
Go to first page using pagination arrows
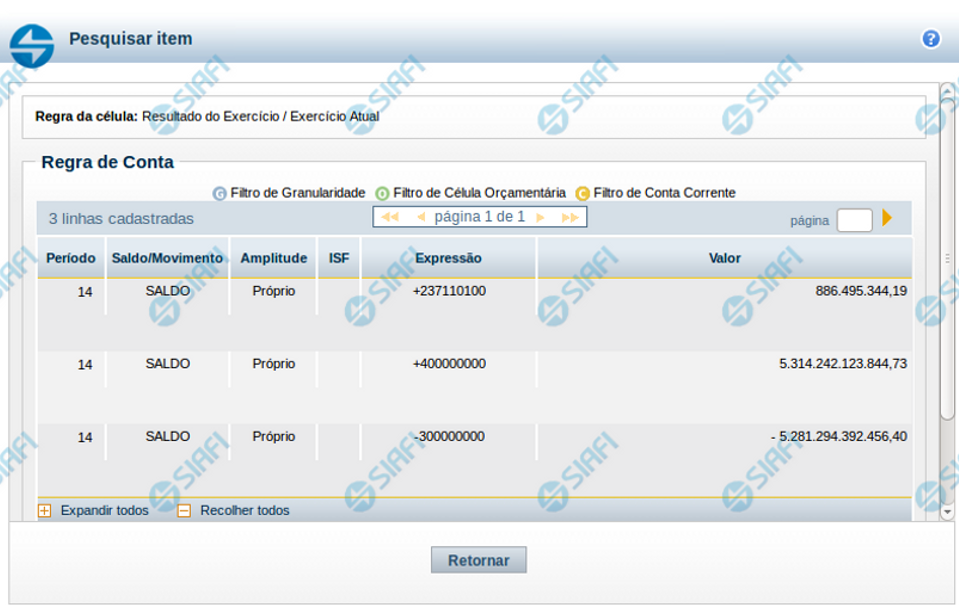[x=390, y=217]
